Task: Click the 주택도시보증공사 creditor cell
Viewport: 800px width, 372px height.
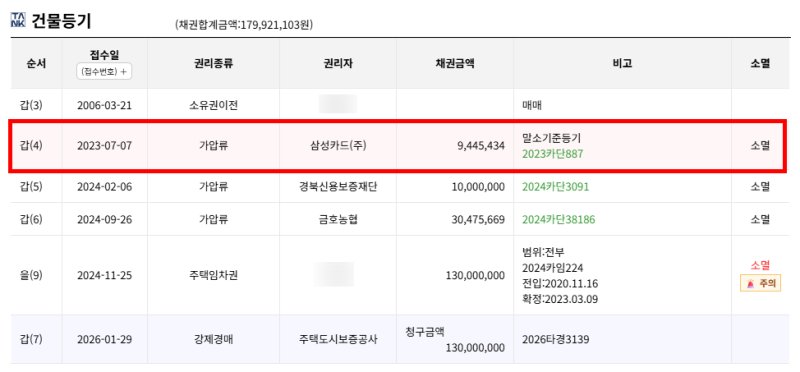Action: coord(338,339)
